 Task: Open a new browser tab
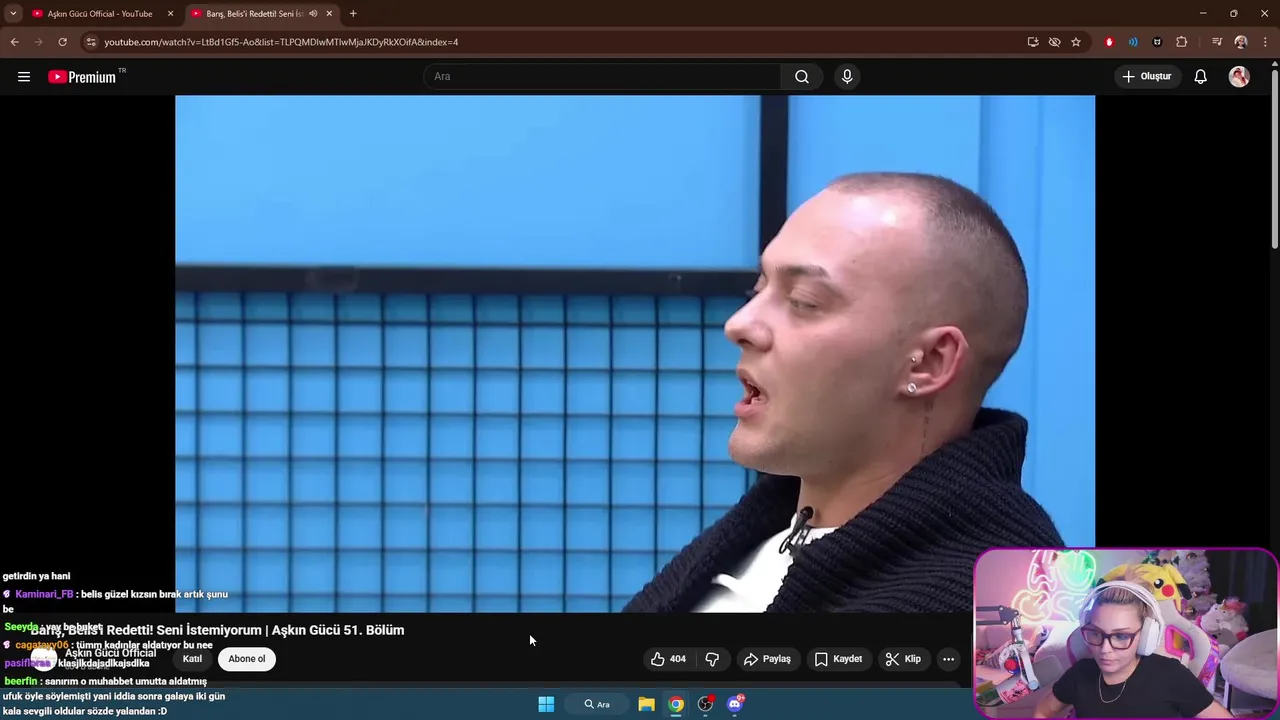[353, 14]
